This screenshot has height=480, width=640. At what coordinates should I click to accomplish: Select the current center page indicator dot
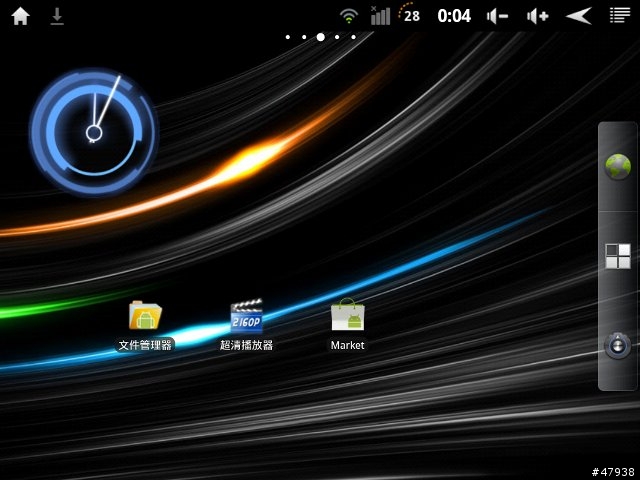click(321, 37)
